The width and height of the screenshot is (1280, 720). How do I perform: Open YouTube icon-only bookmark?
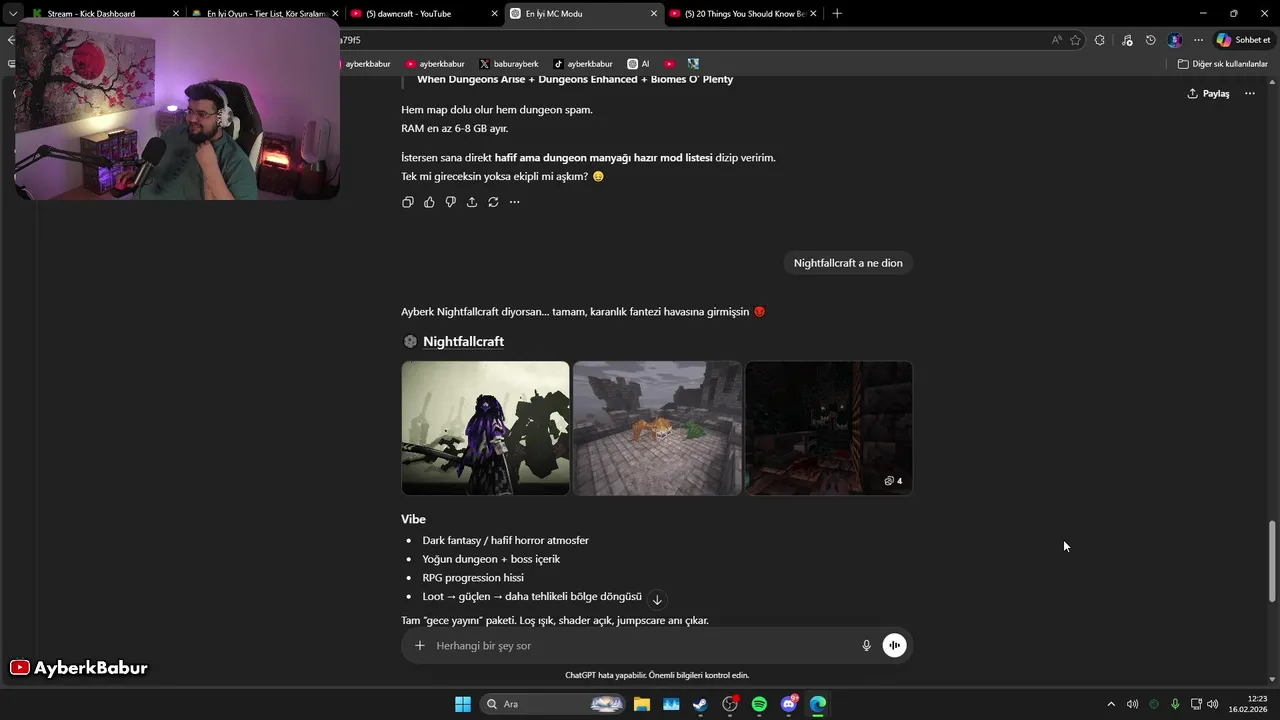[x=670, y=64]
